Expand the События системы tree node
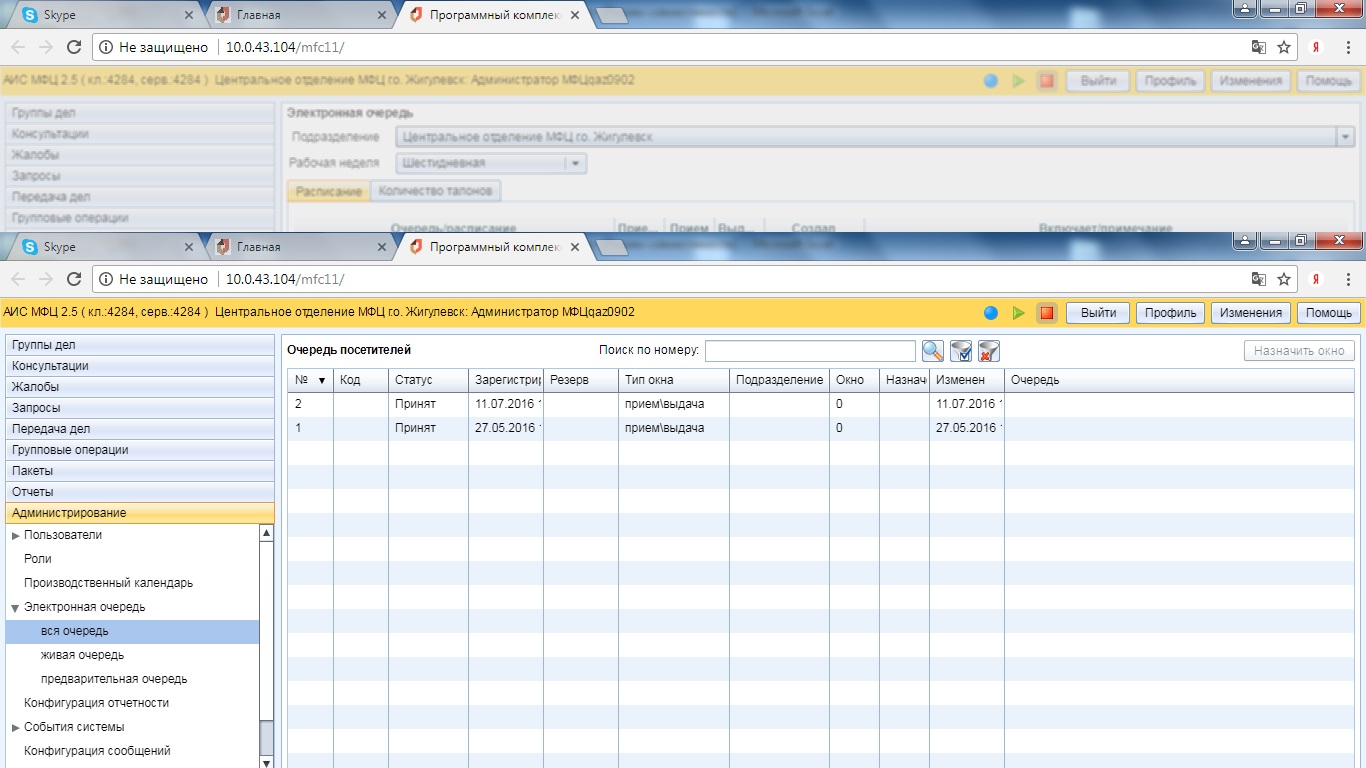Viewport: 1366px width, 768px height. [x=15, y=727]
